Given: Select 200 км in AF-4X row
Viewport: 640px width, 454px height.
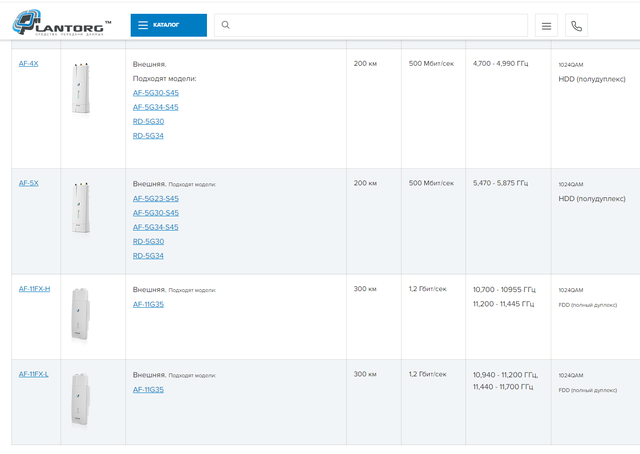Looking at the screenshot, I should coord(365,64).
